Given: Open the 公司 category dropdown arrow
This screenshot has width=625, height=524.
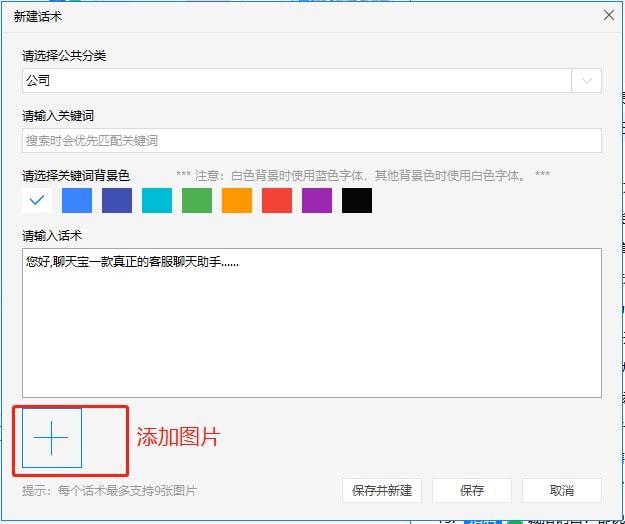Looking at the screenshot, I should 586,81.
